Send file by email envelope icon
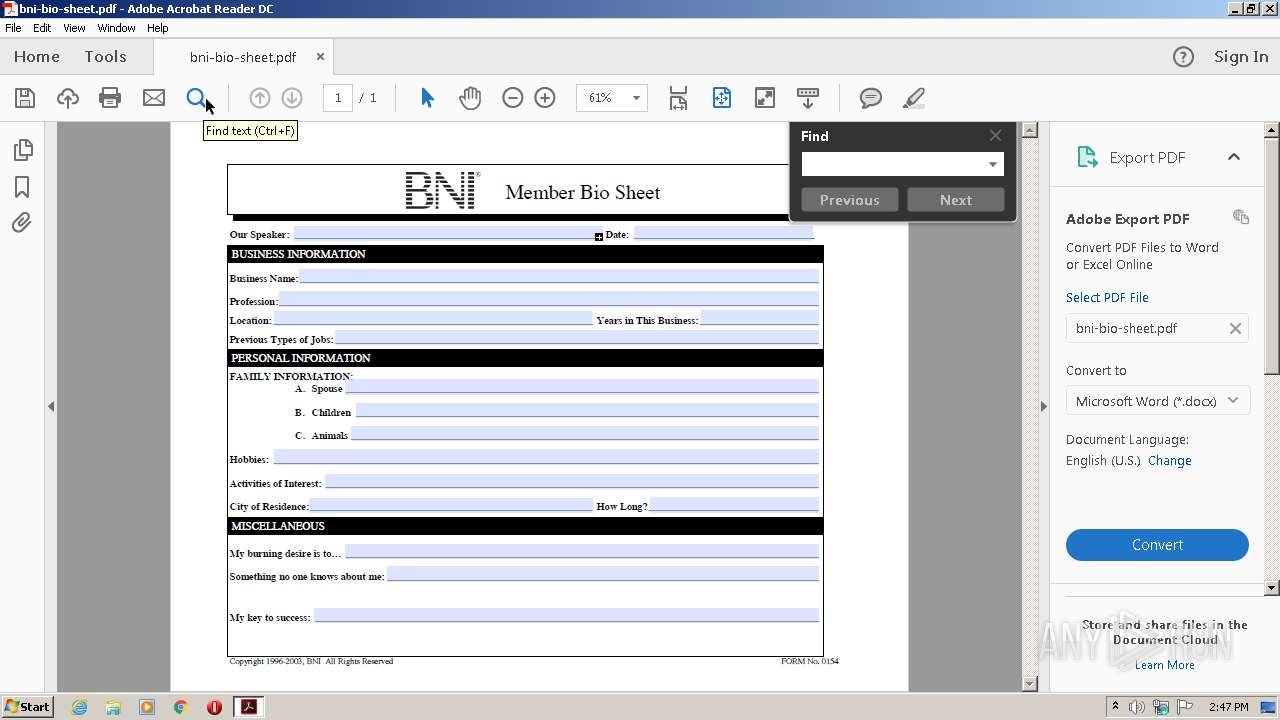 click(x=154, y=98)
